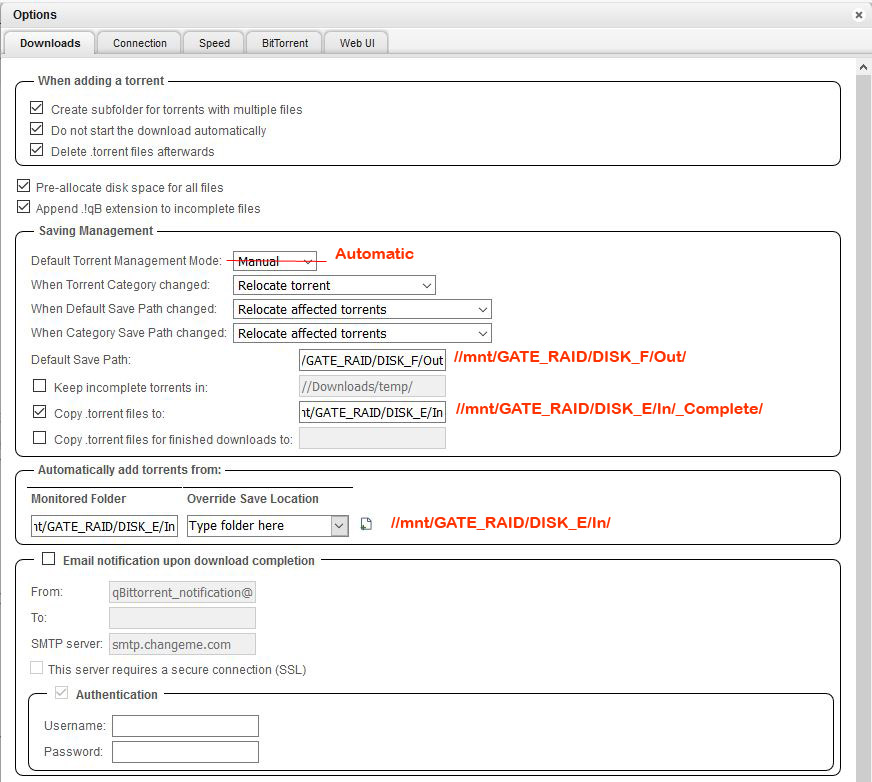Image resolution: width=872 pixels, height=782 pixels.
Task: Open the Web UI tab
Action: pos(357,43)
